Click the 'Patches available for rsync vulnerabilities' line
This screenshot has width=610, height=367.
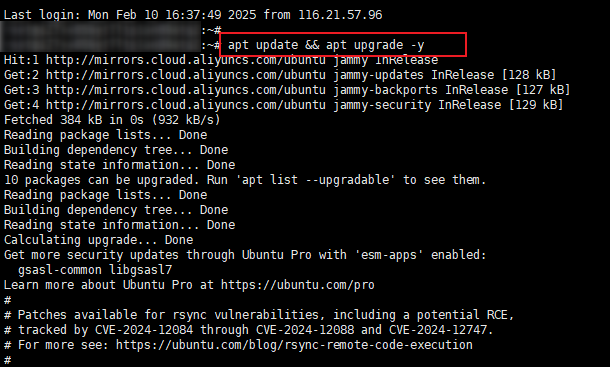(x=259, y=315)
